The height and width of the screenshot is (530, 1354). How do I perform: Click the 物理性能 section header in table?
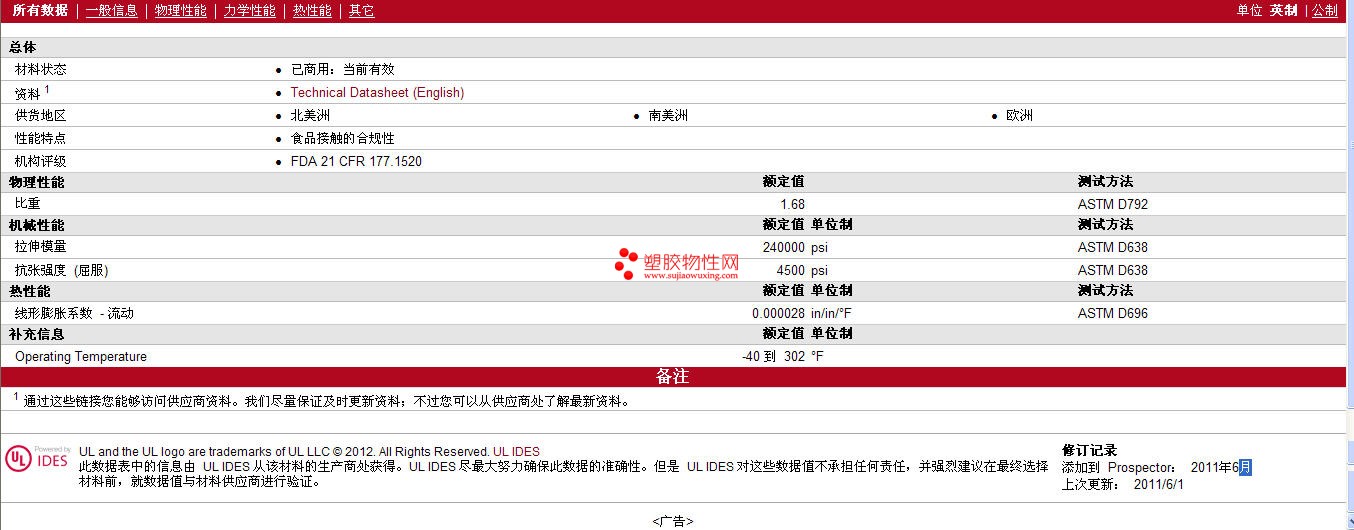(x=37, y=182)
